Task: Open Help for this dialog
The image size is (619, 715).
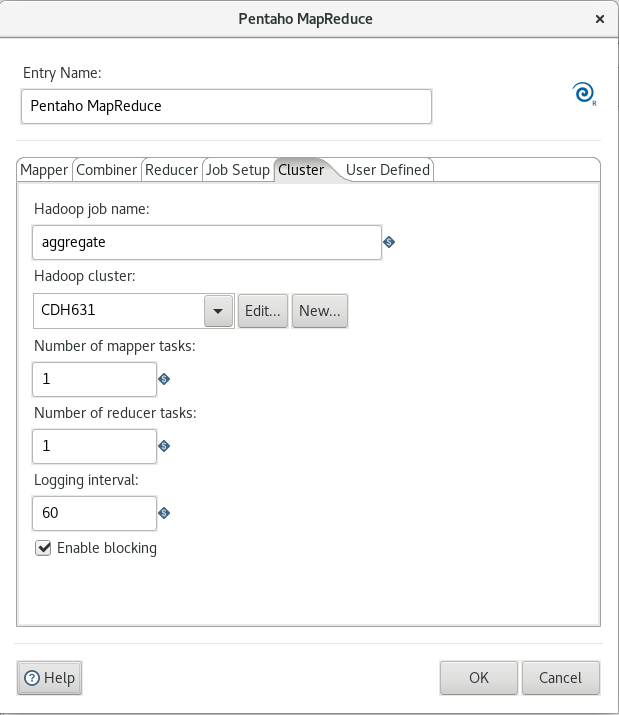Action: (49, 678)
